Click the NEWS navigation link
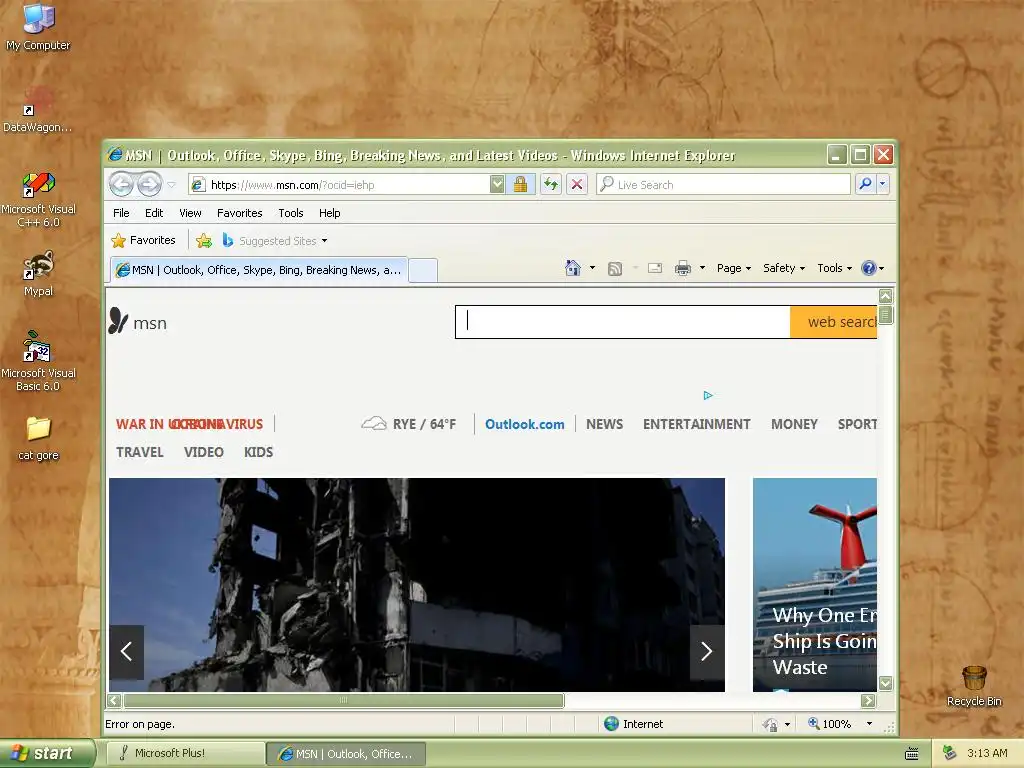The image size is (1024, 768). click(x=604, y=424)
